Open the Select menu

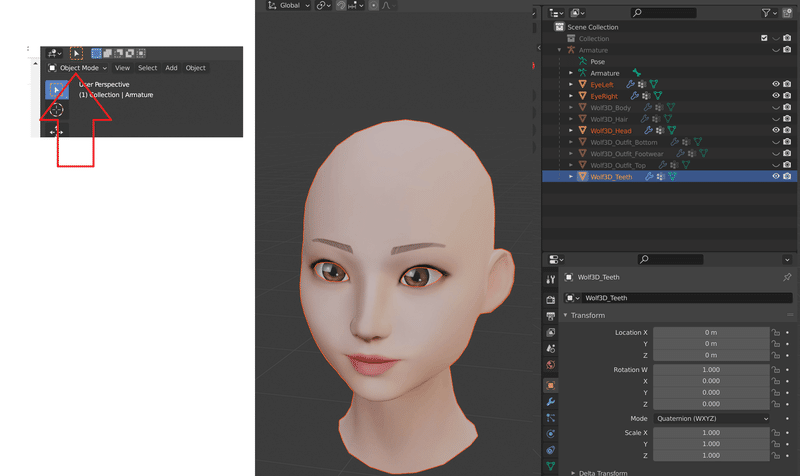tap(147, 68)
